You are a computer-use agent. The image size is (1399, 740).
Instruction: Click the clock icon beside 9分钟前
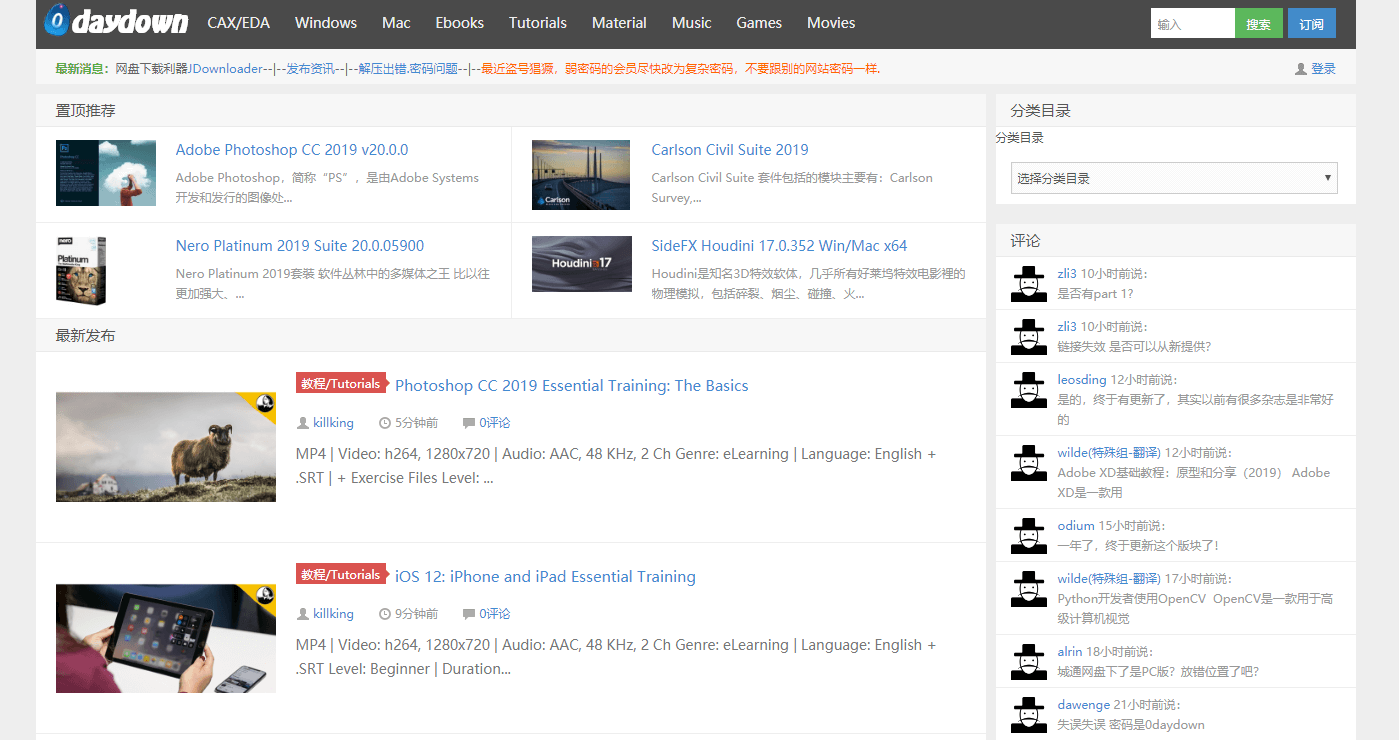[385, 614]
